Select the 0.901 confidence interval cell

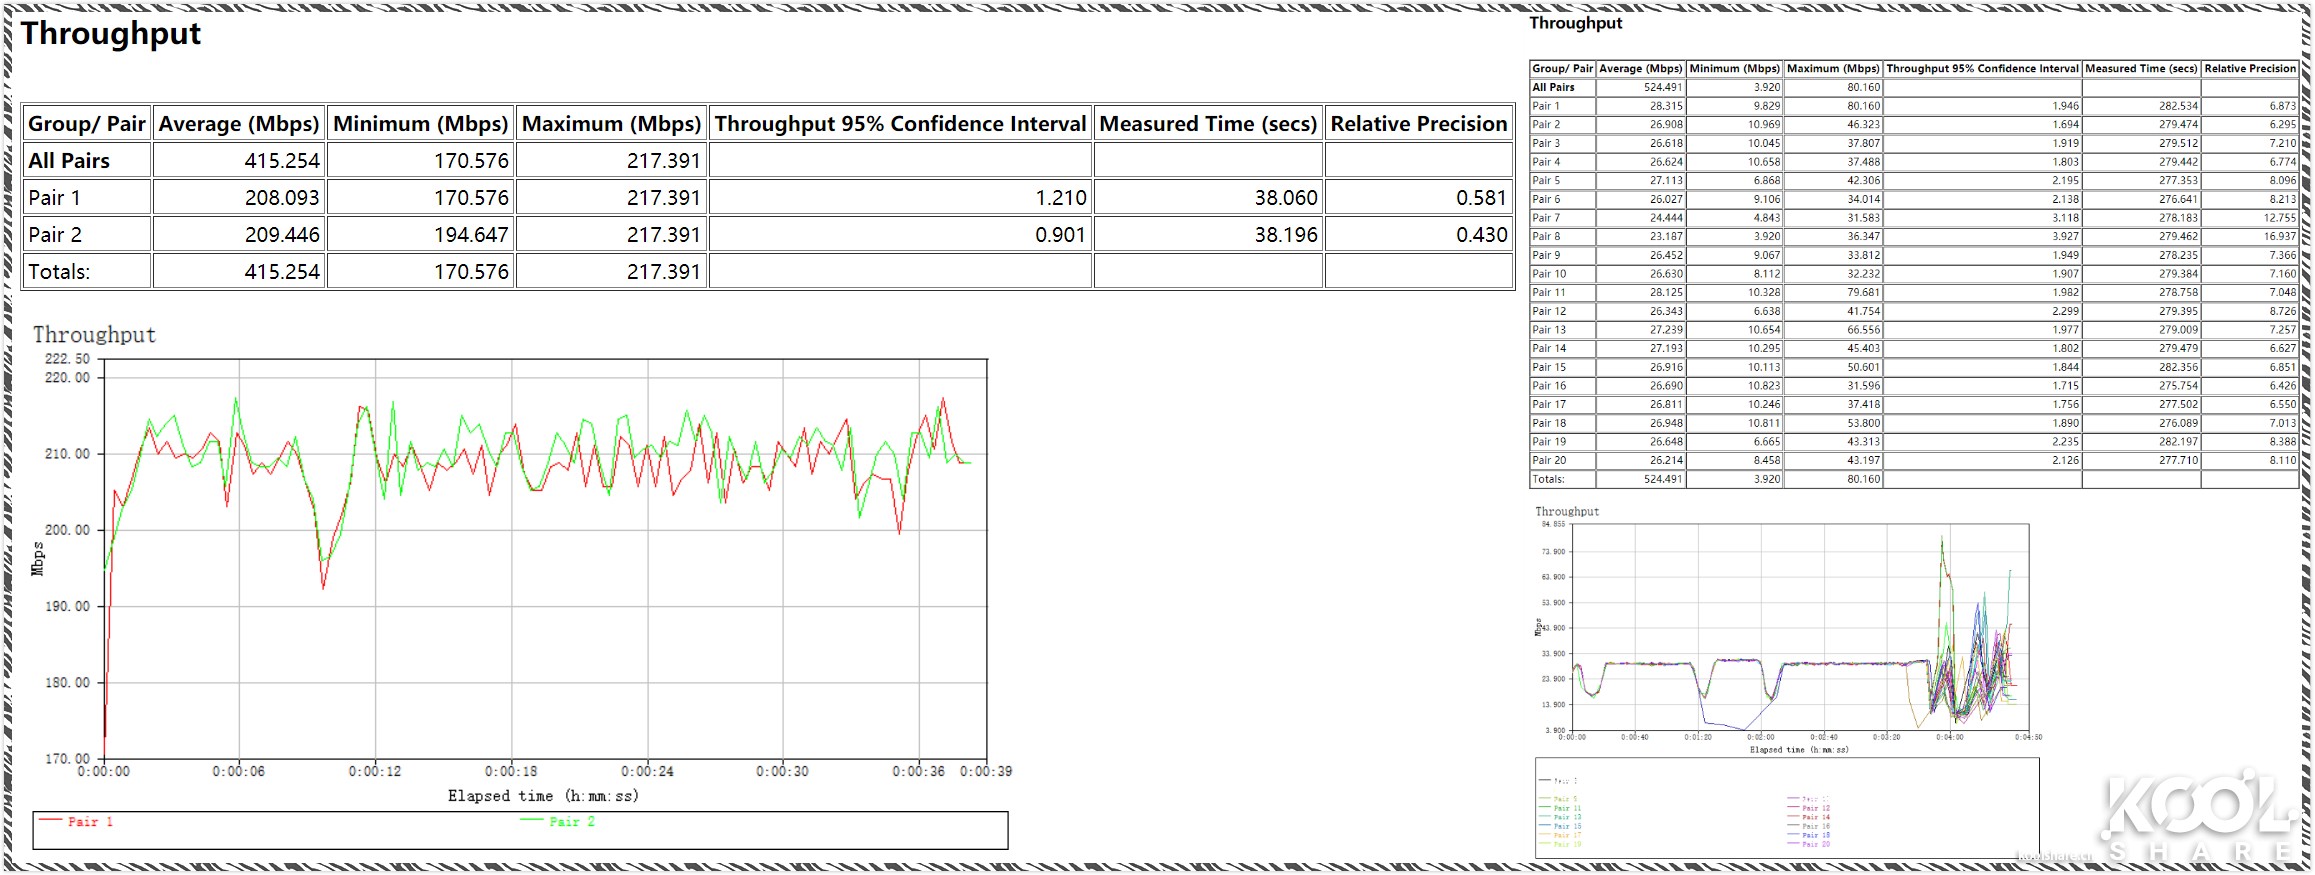tap(1060, 235)
